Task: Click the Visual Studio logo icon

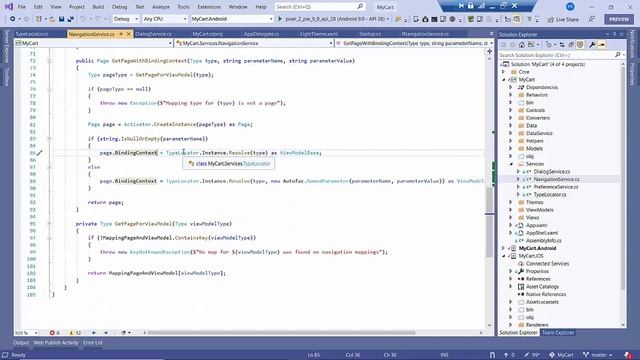Action: (8, 7)
